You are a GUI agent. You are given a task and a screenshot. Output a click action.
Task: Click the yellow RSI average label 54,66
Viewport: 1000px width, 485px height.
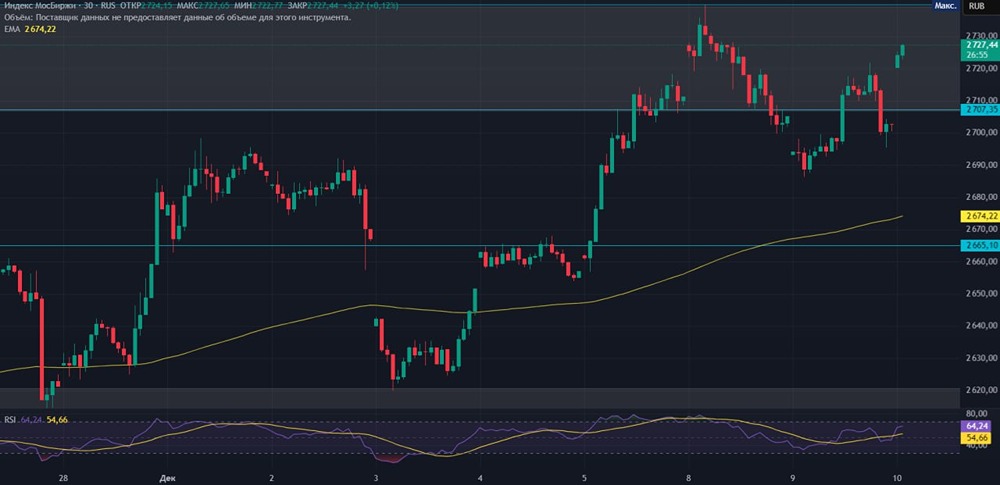coord(978,438)
